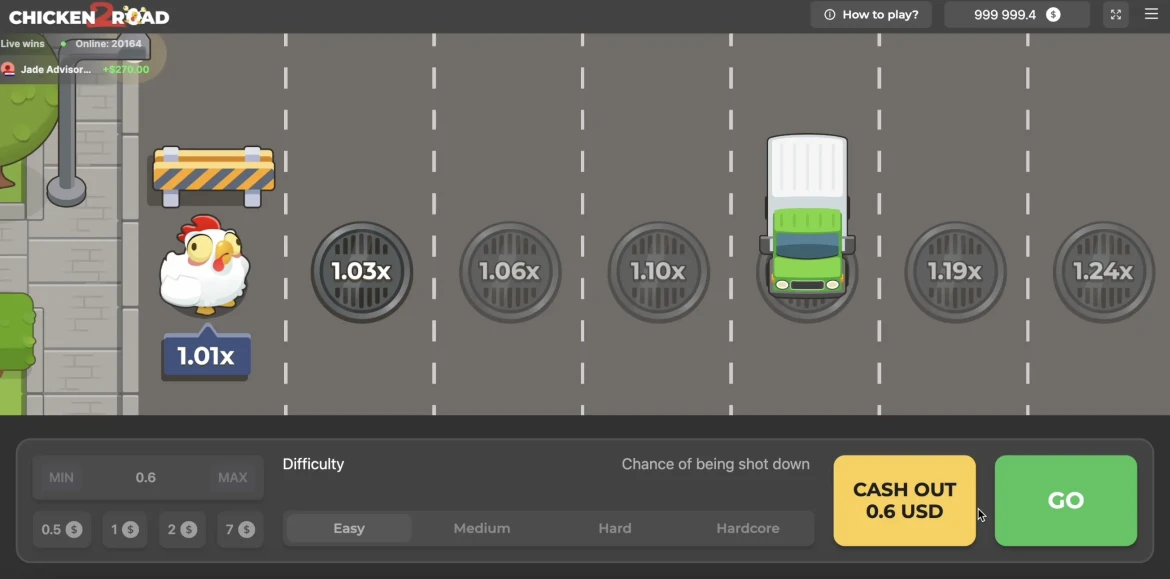
Task: Select the 1.19x manhole
Action: point(955,272)
